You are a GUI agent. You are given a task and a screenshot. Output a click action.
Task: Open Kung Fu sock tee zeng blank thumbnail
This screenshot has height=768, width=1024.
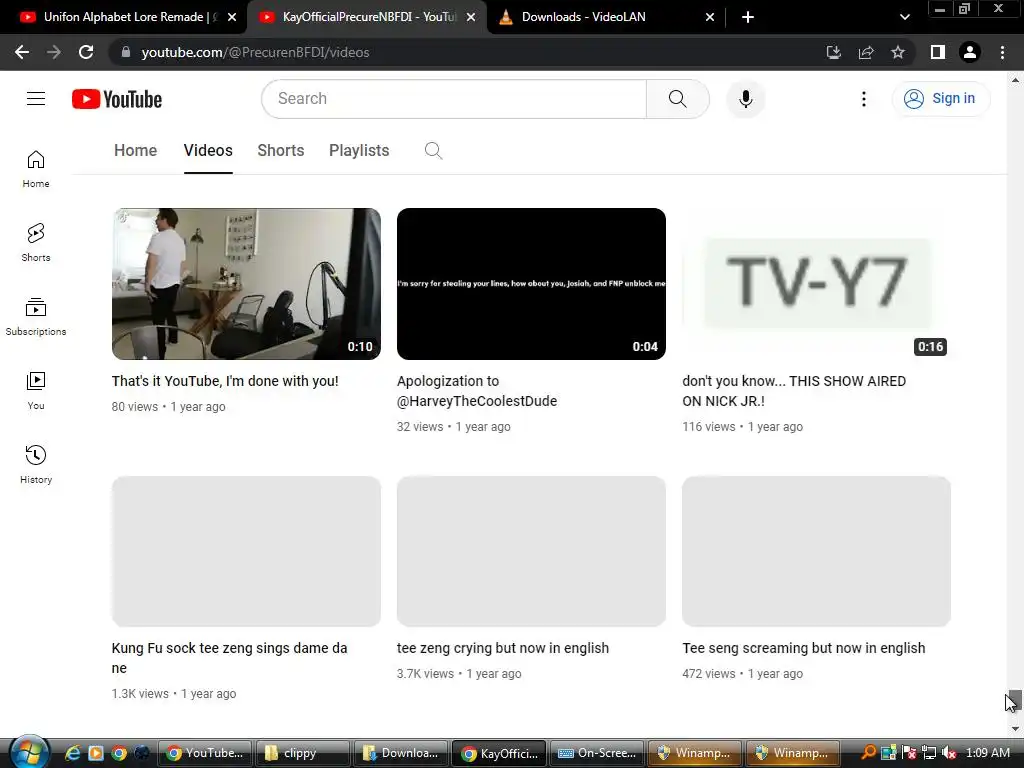246,551
